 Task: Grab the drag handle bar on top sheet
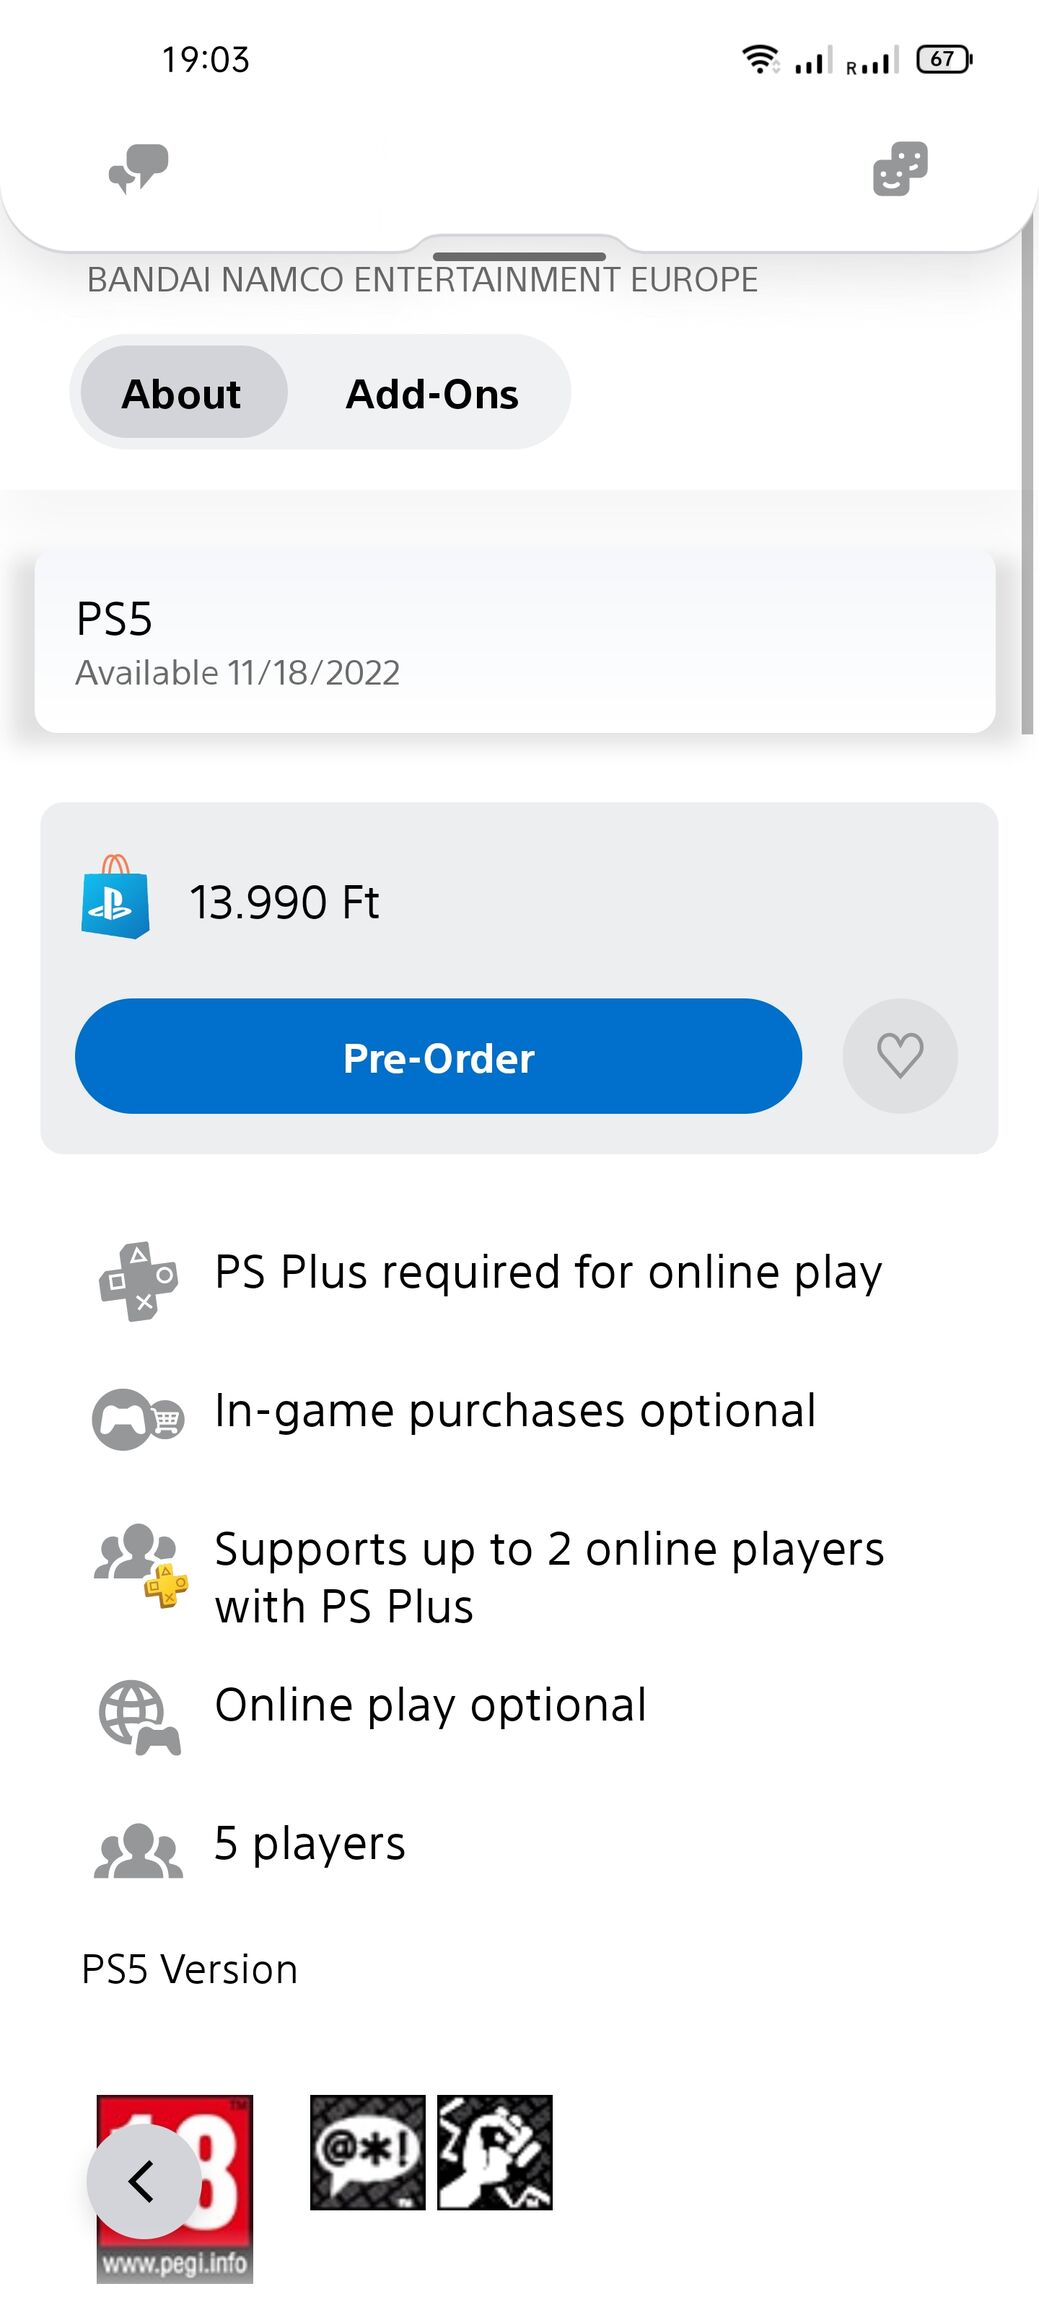519,257
